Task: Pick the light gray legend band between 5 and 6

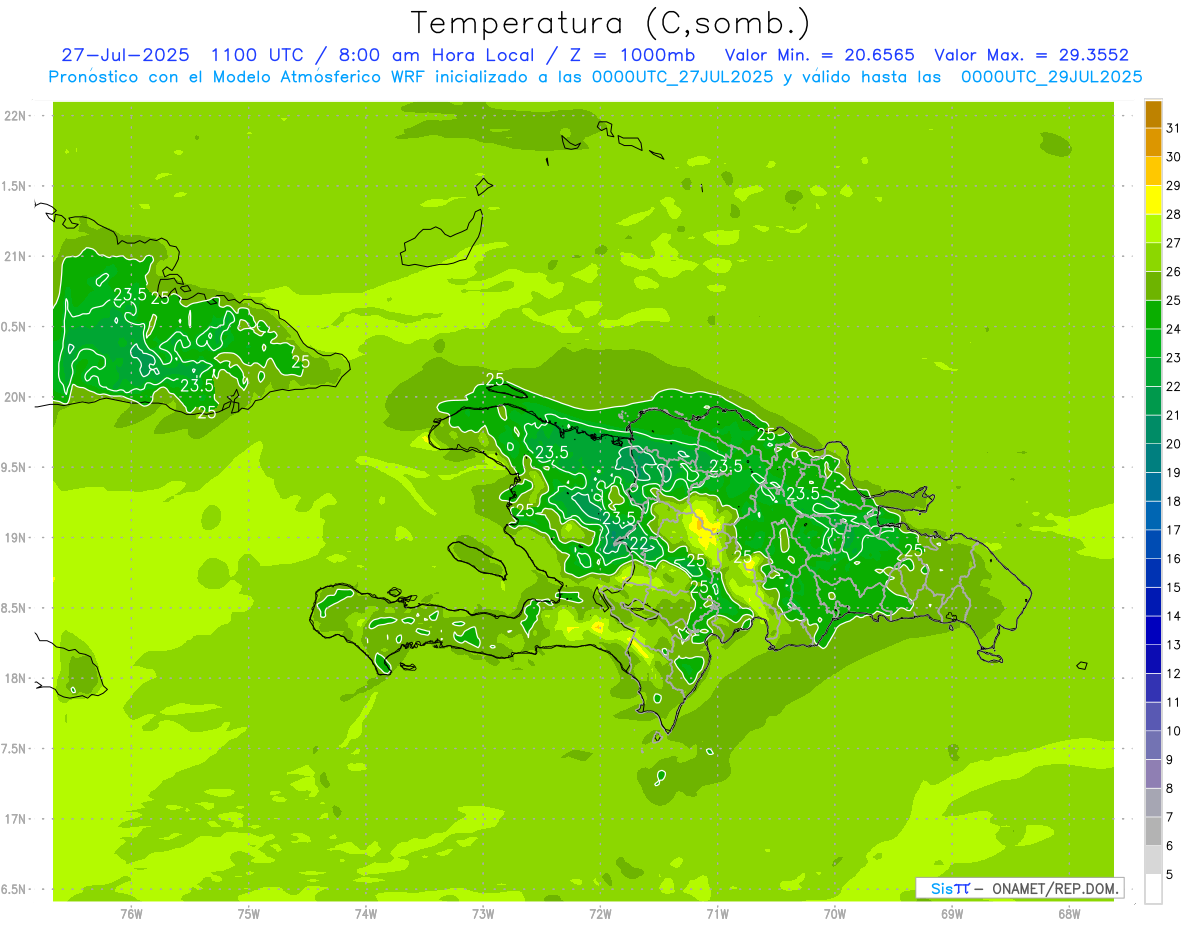Action: coord(1153,860)
